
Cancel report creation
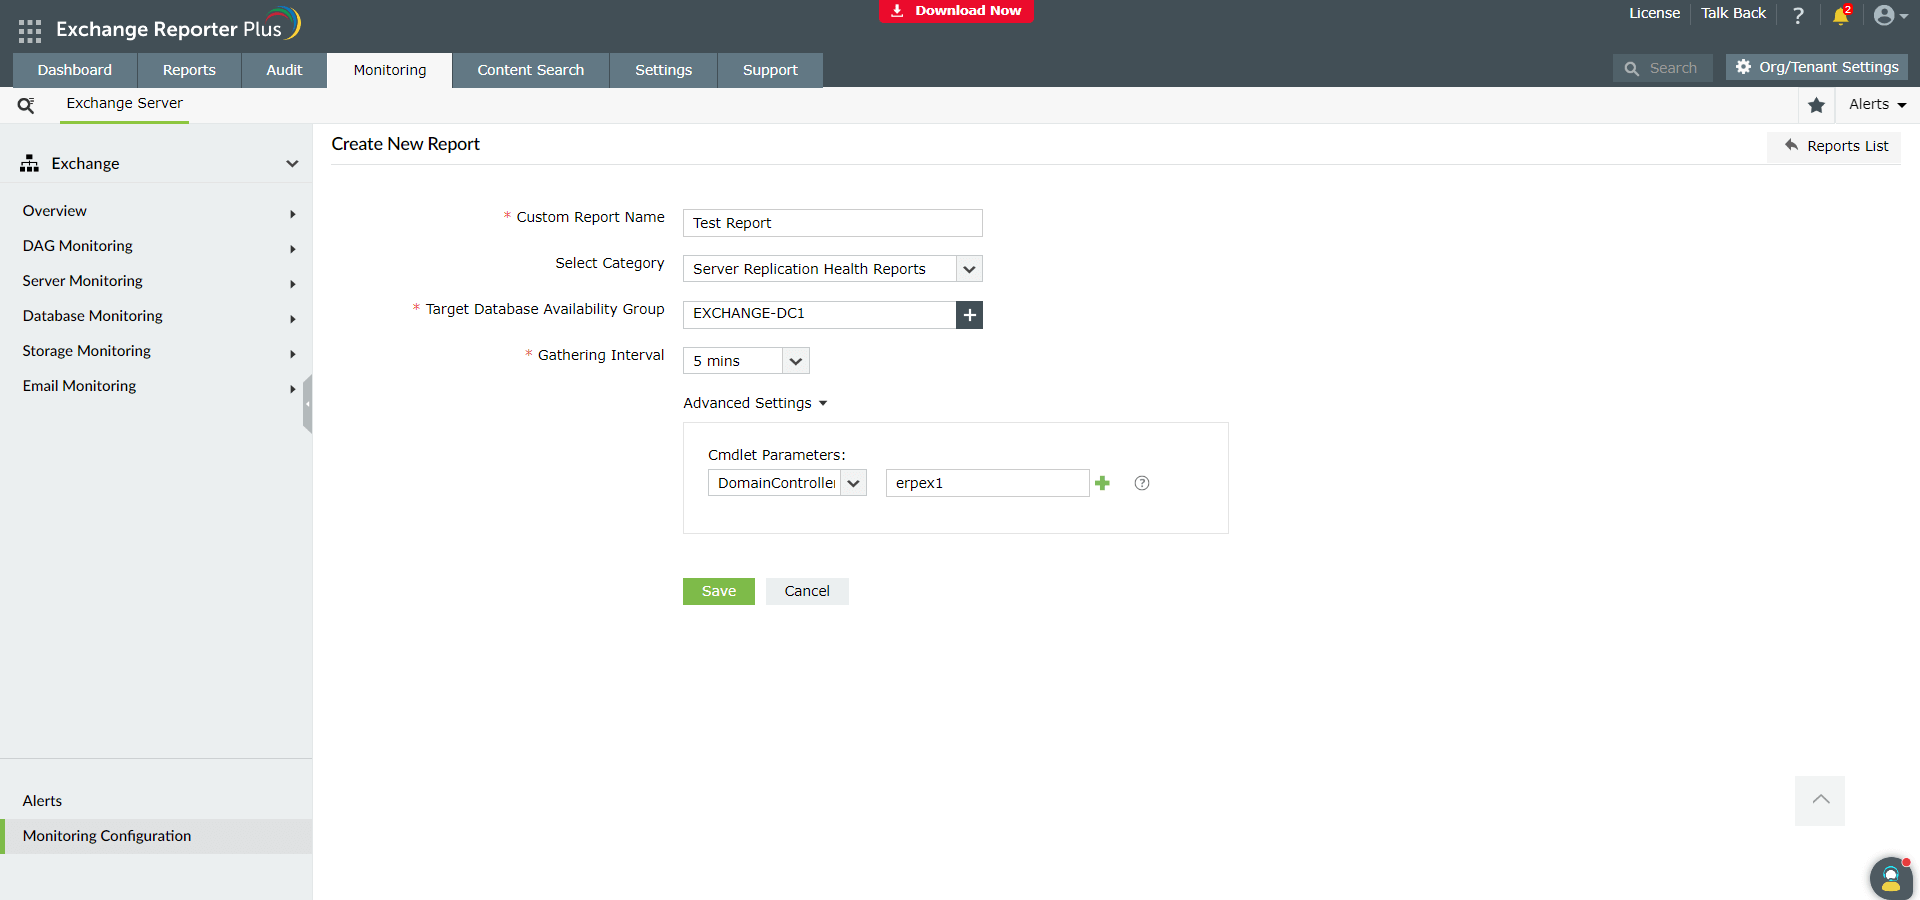click(x=807, y=591)
